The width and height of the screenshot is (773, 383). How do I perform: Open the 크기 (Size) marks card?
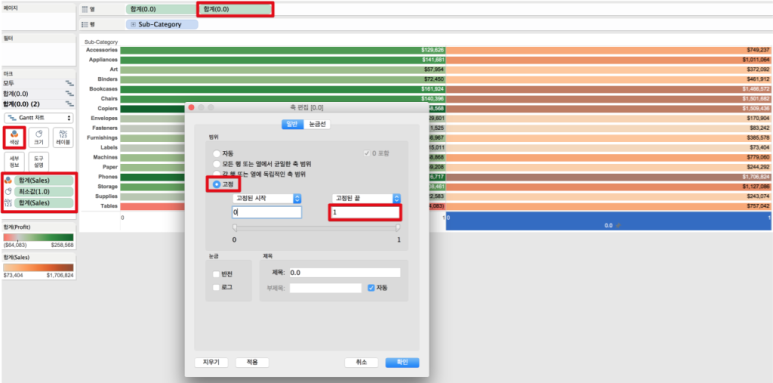point(38,137)
